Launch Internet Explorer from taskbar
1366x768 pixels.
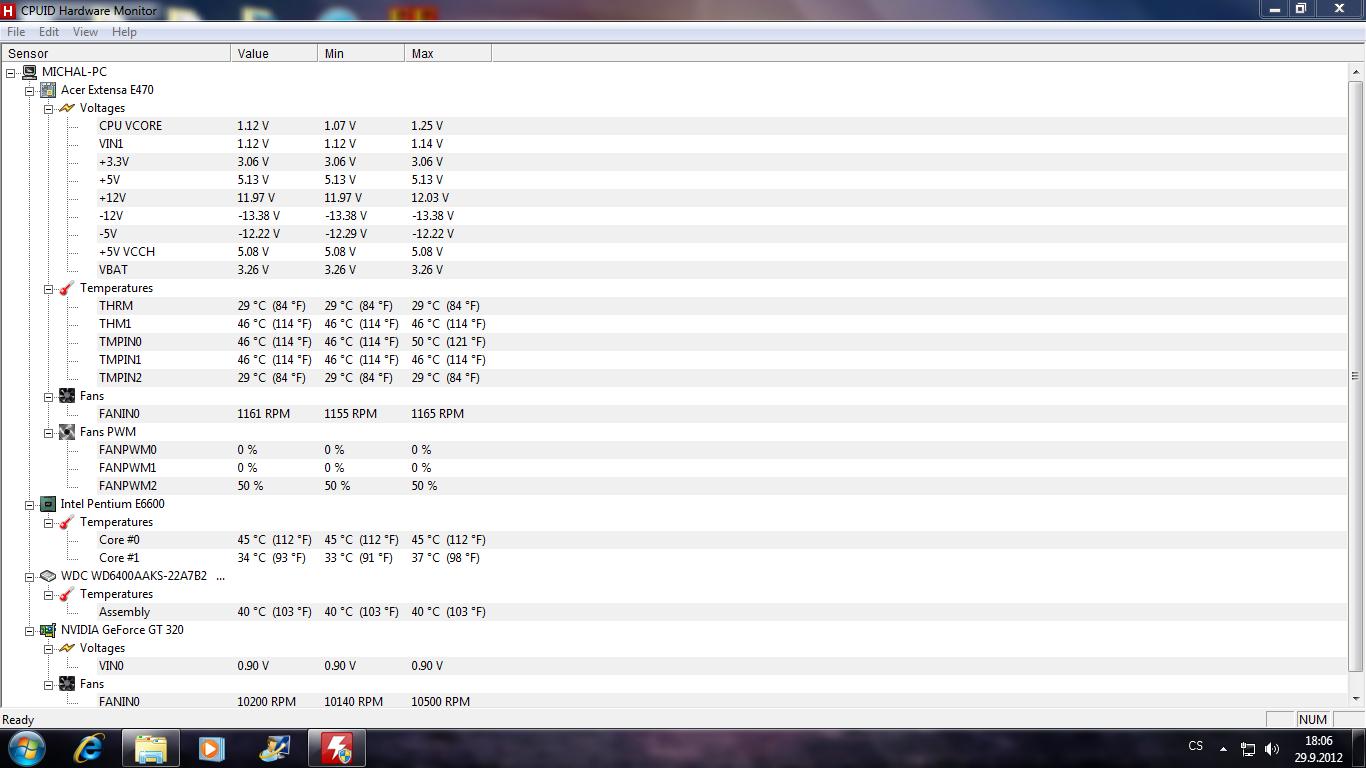point(89,748)
